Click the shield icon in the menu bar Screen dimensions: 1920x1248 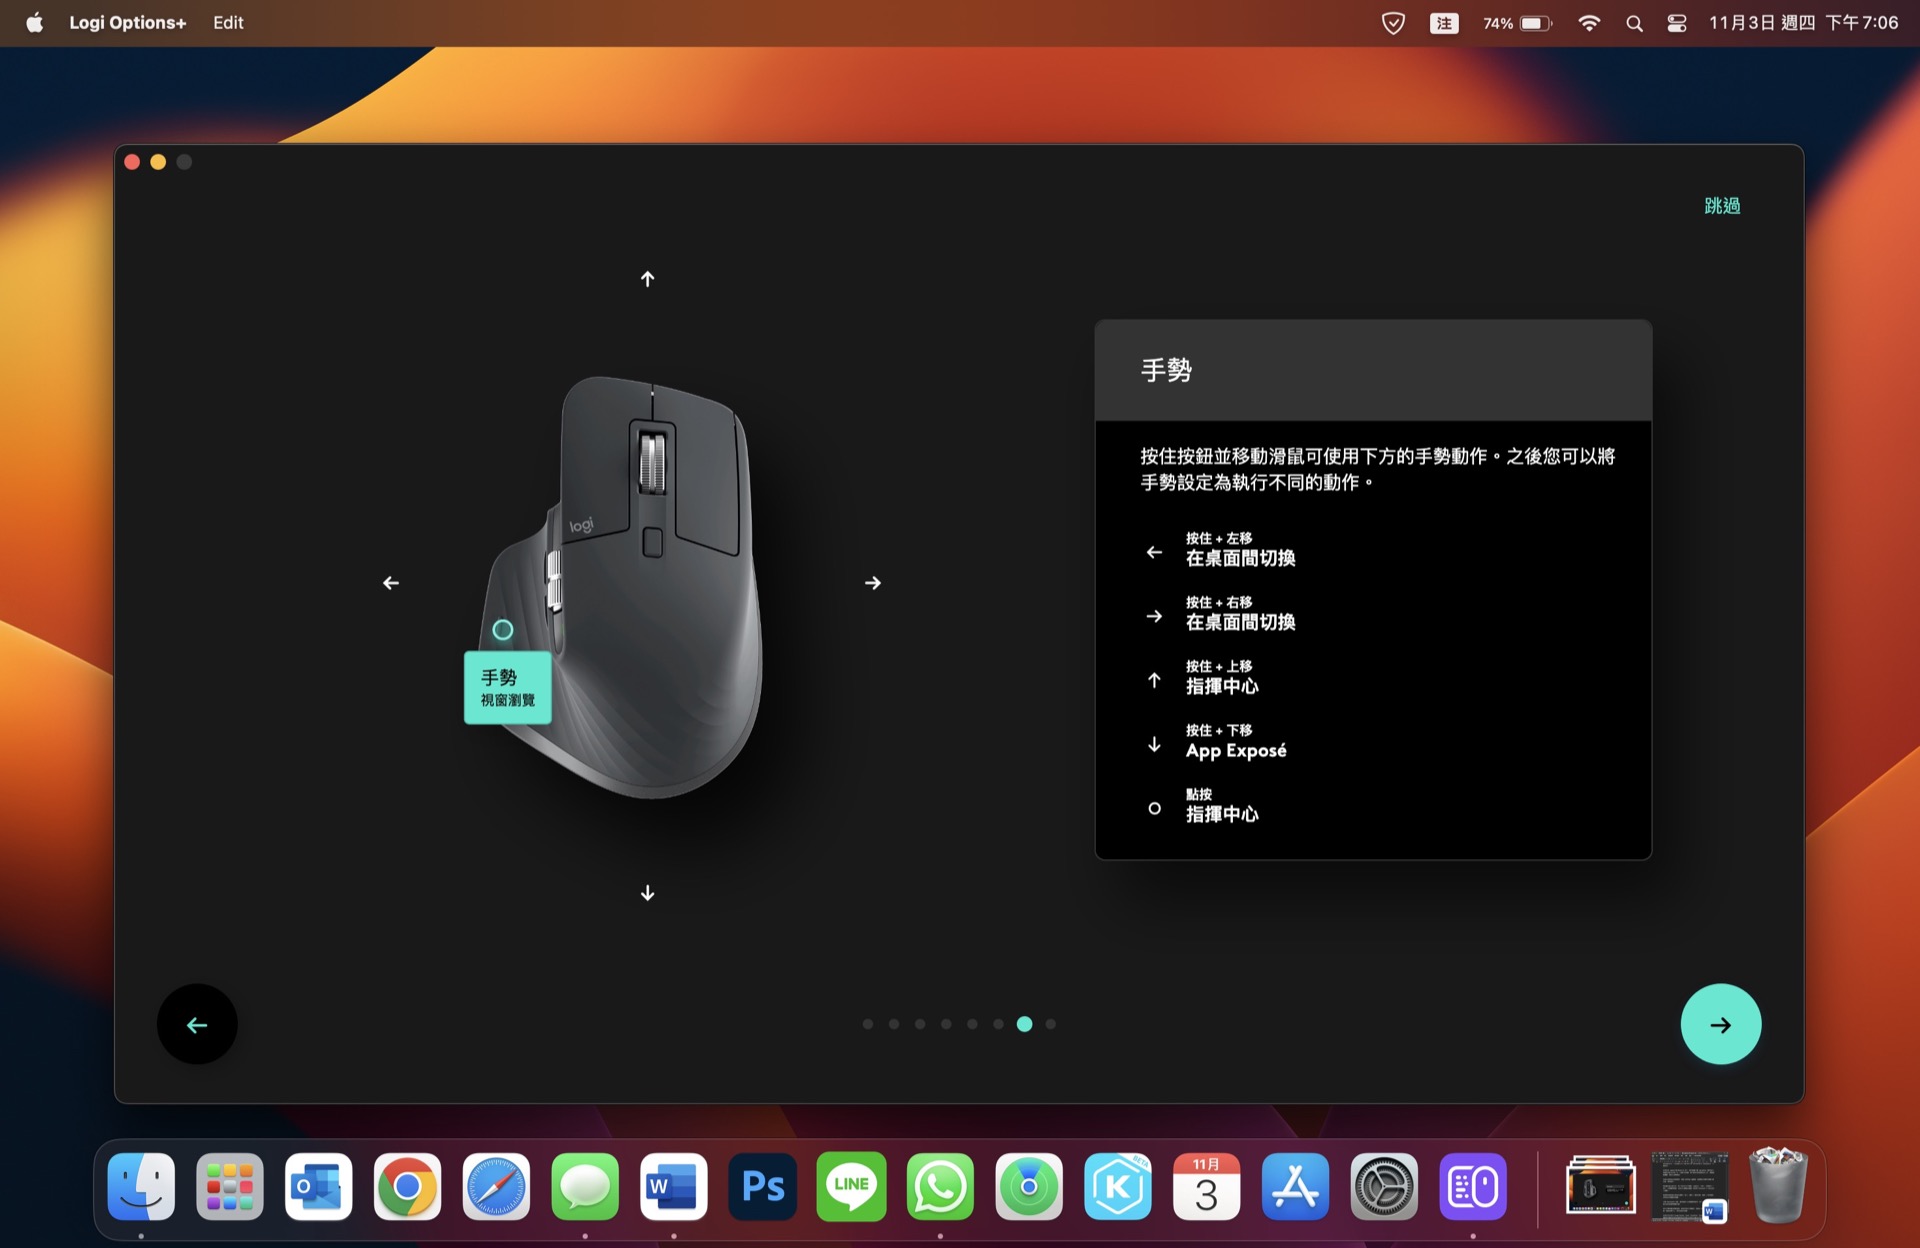(x=1393, y=23)
